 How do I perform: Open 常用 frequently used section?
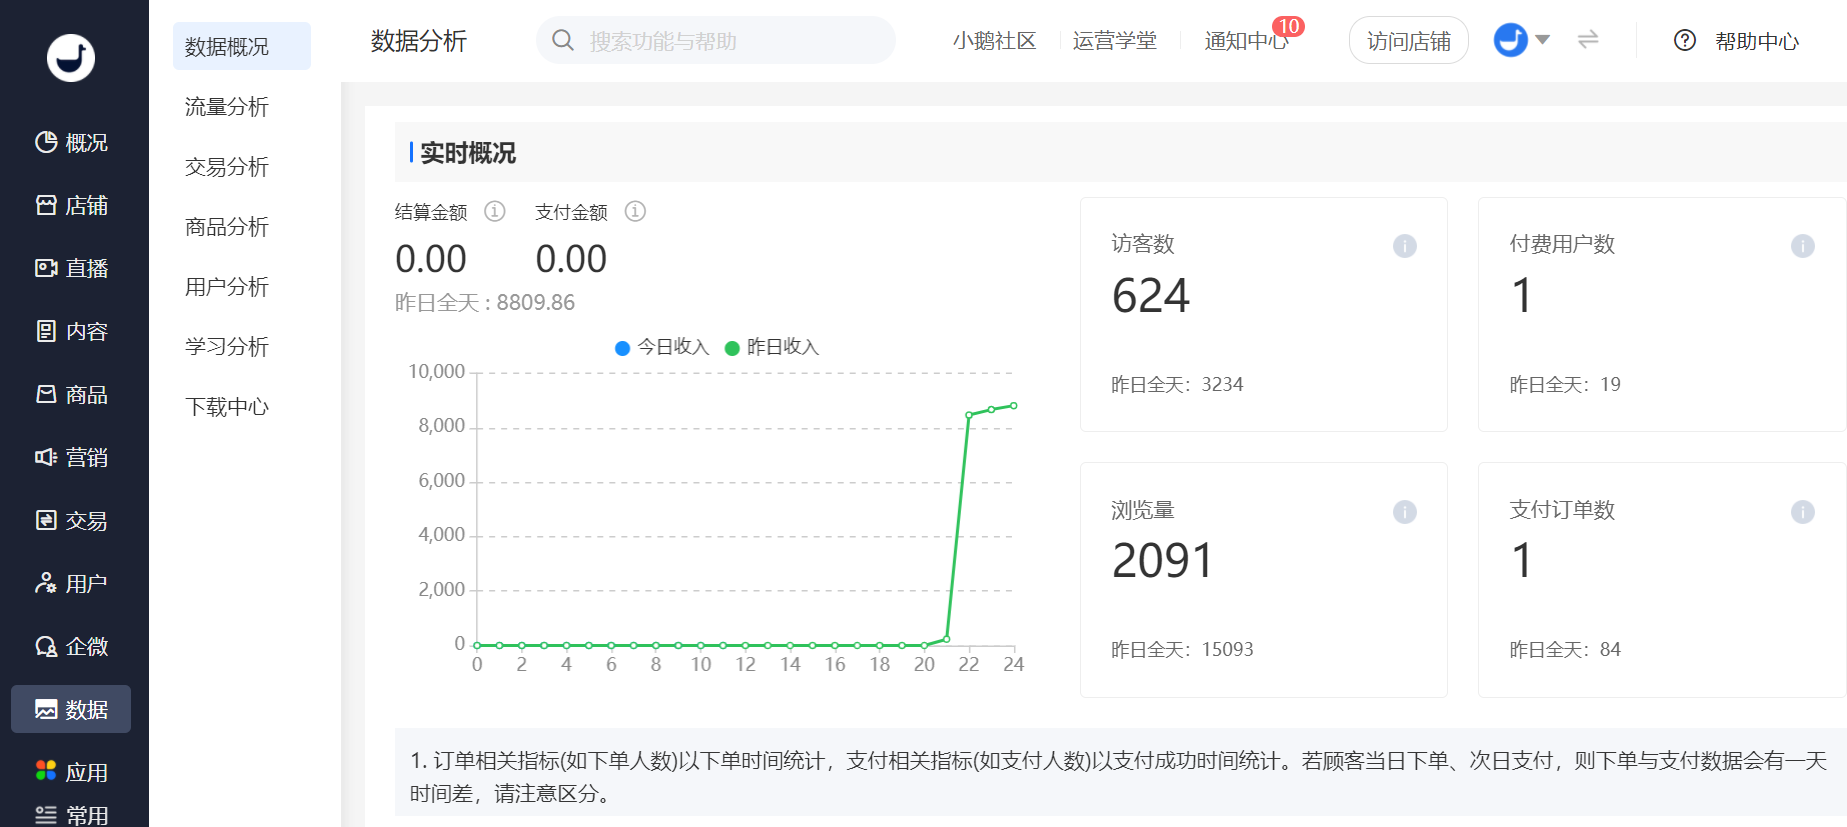coord(71,815)
